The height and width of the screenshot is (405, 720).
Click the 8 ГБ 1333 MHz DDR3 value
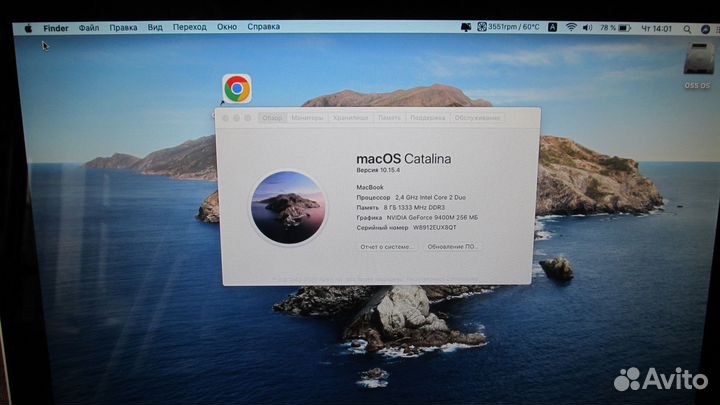414,208
